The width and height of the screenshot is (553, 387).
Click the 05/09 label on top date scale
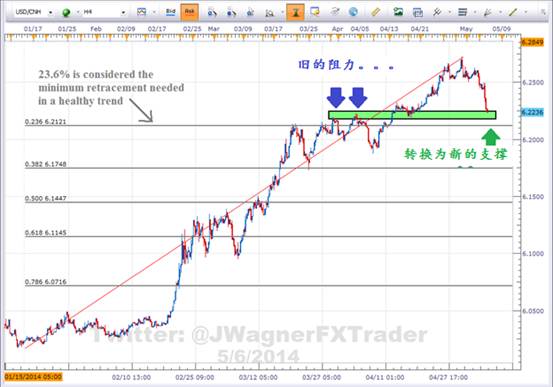pos(501,29)
